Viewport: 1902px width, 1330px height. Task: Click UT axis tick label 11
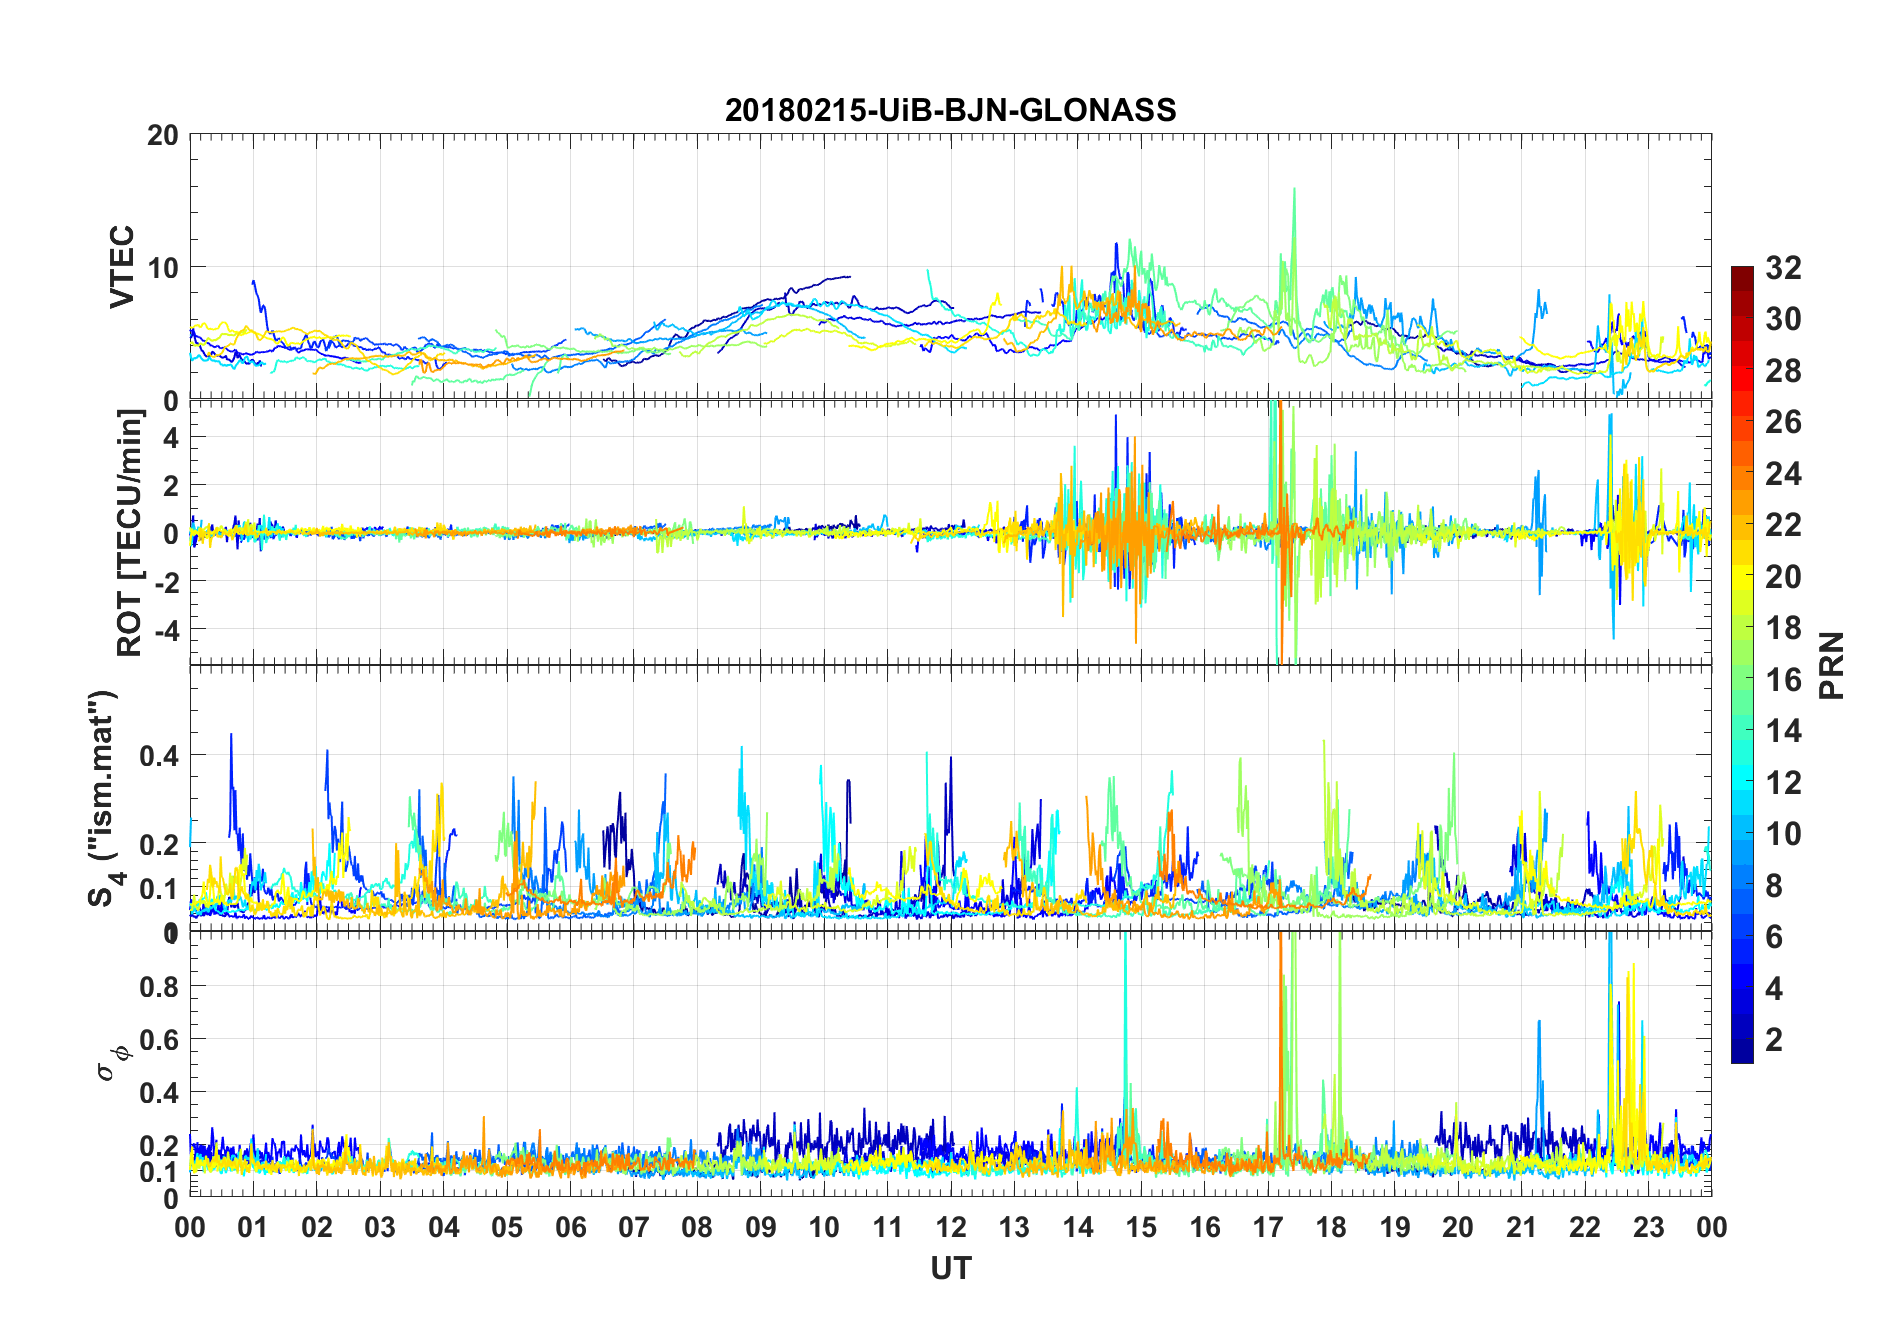[x=888, y=1227]
